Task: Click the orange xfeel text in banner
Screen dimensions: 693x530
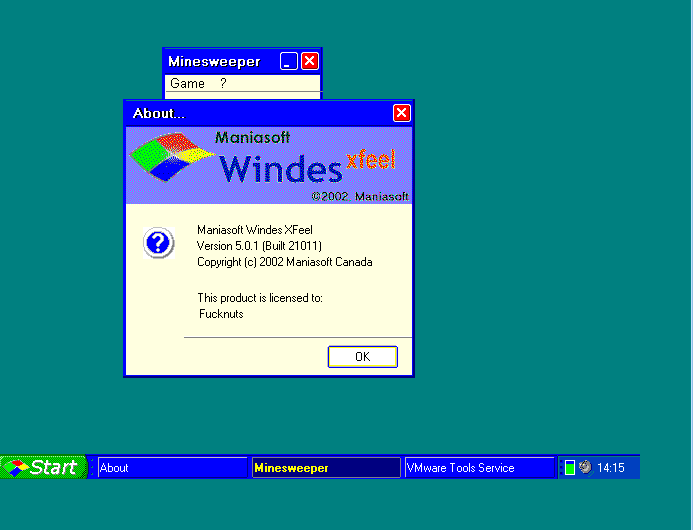Action: pyautogui.click(x=370, y=160)
